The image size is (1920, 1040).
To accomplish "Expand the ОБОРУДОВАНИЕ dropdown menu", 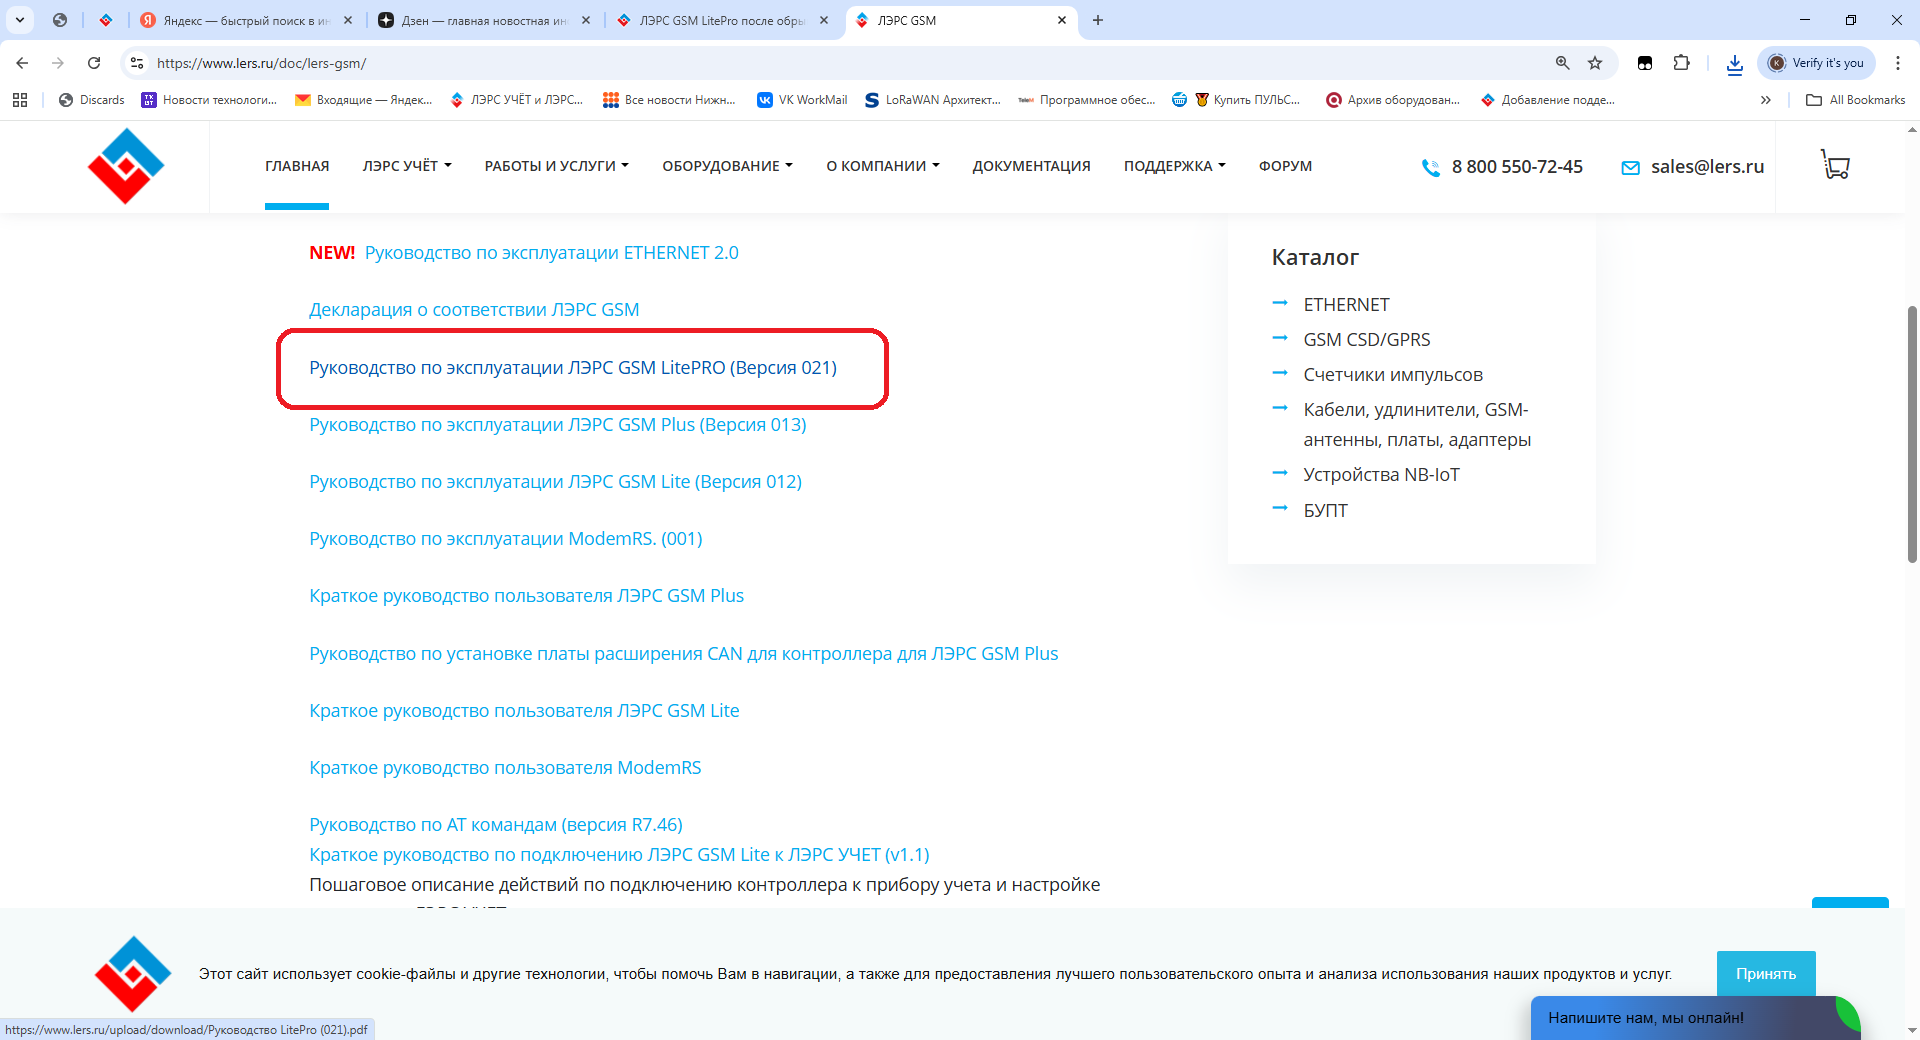I will 727,166.
